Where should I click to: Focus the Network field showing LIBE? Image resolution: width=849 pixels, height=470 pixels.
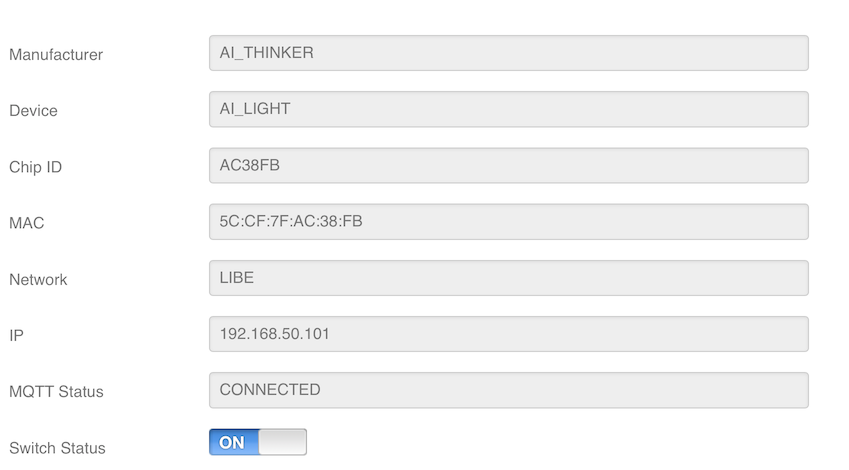508,278
